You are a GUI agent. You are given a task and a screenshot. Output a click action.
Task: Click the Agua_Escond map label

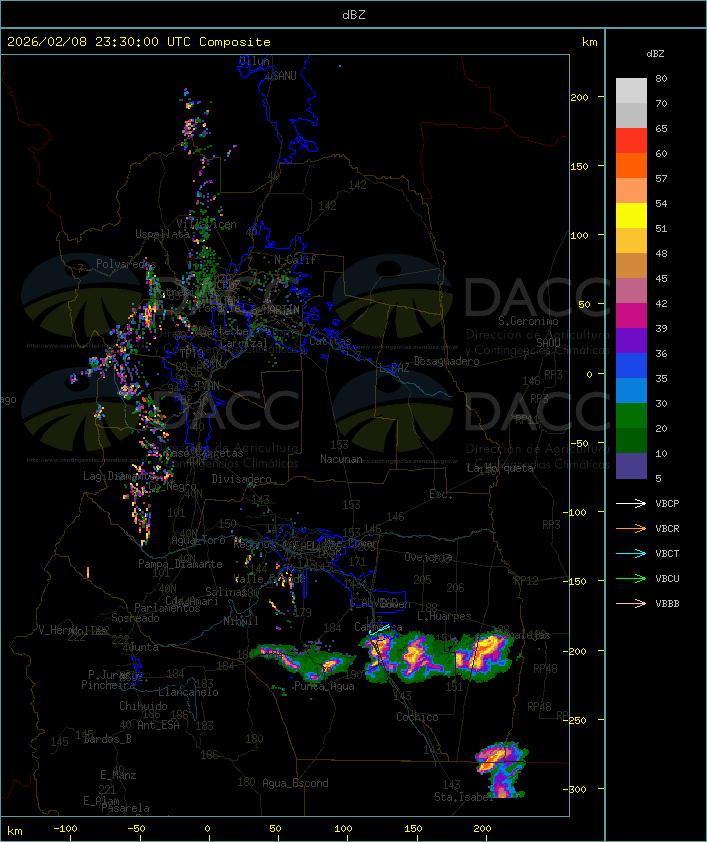click(295, 783)
